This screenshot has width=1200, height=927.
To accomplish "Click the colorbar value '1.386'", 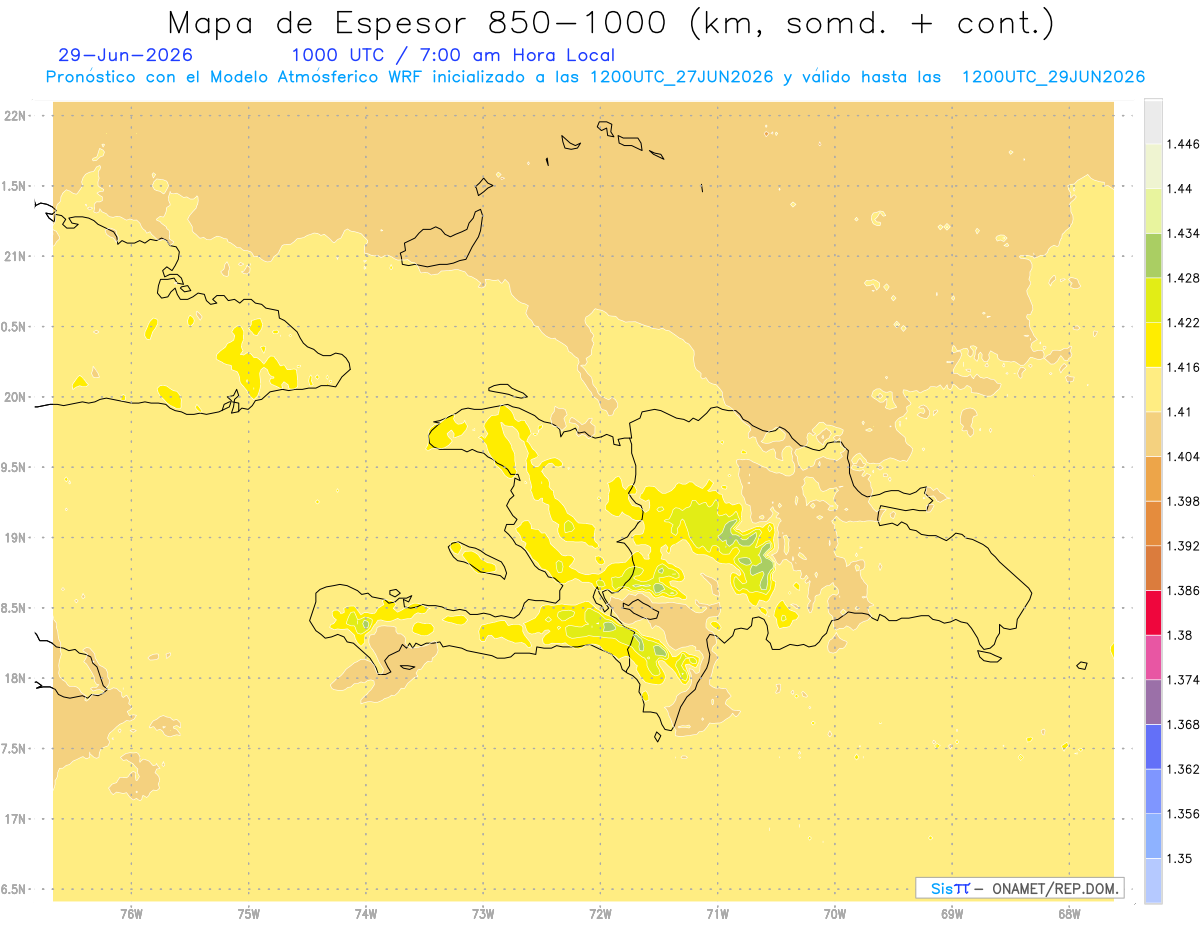I will [x=1185, y=590].
